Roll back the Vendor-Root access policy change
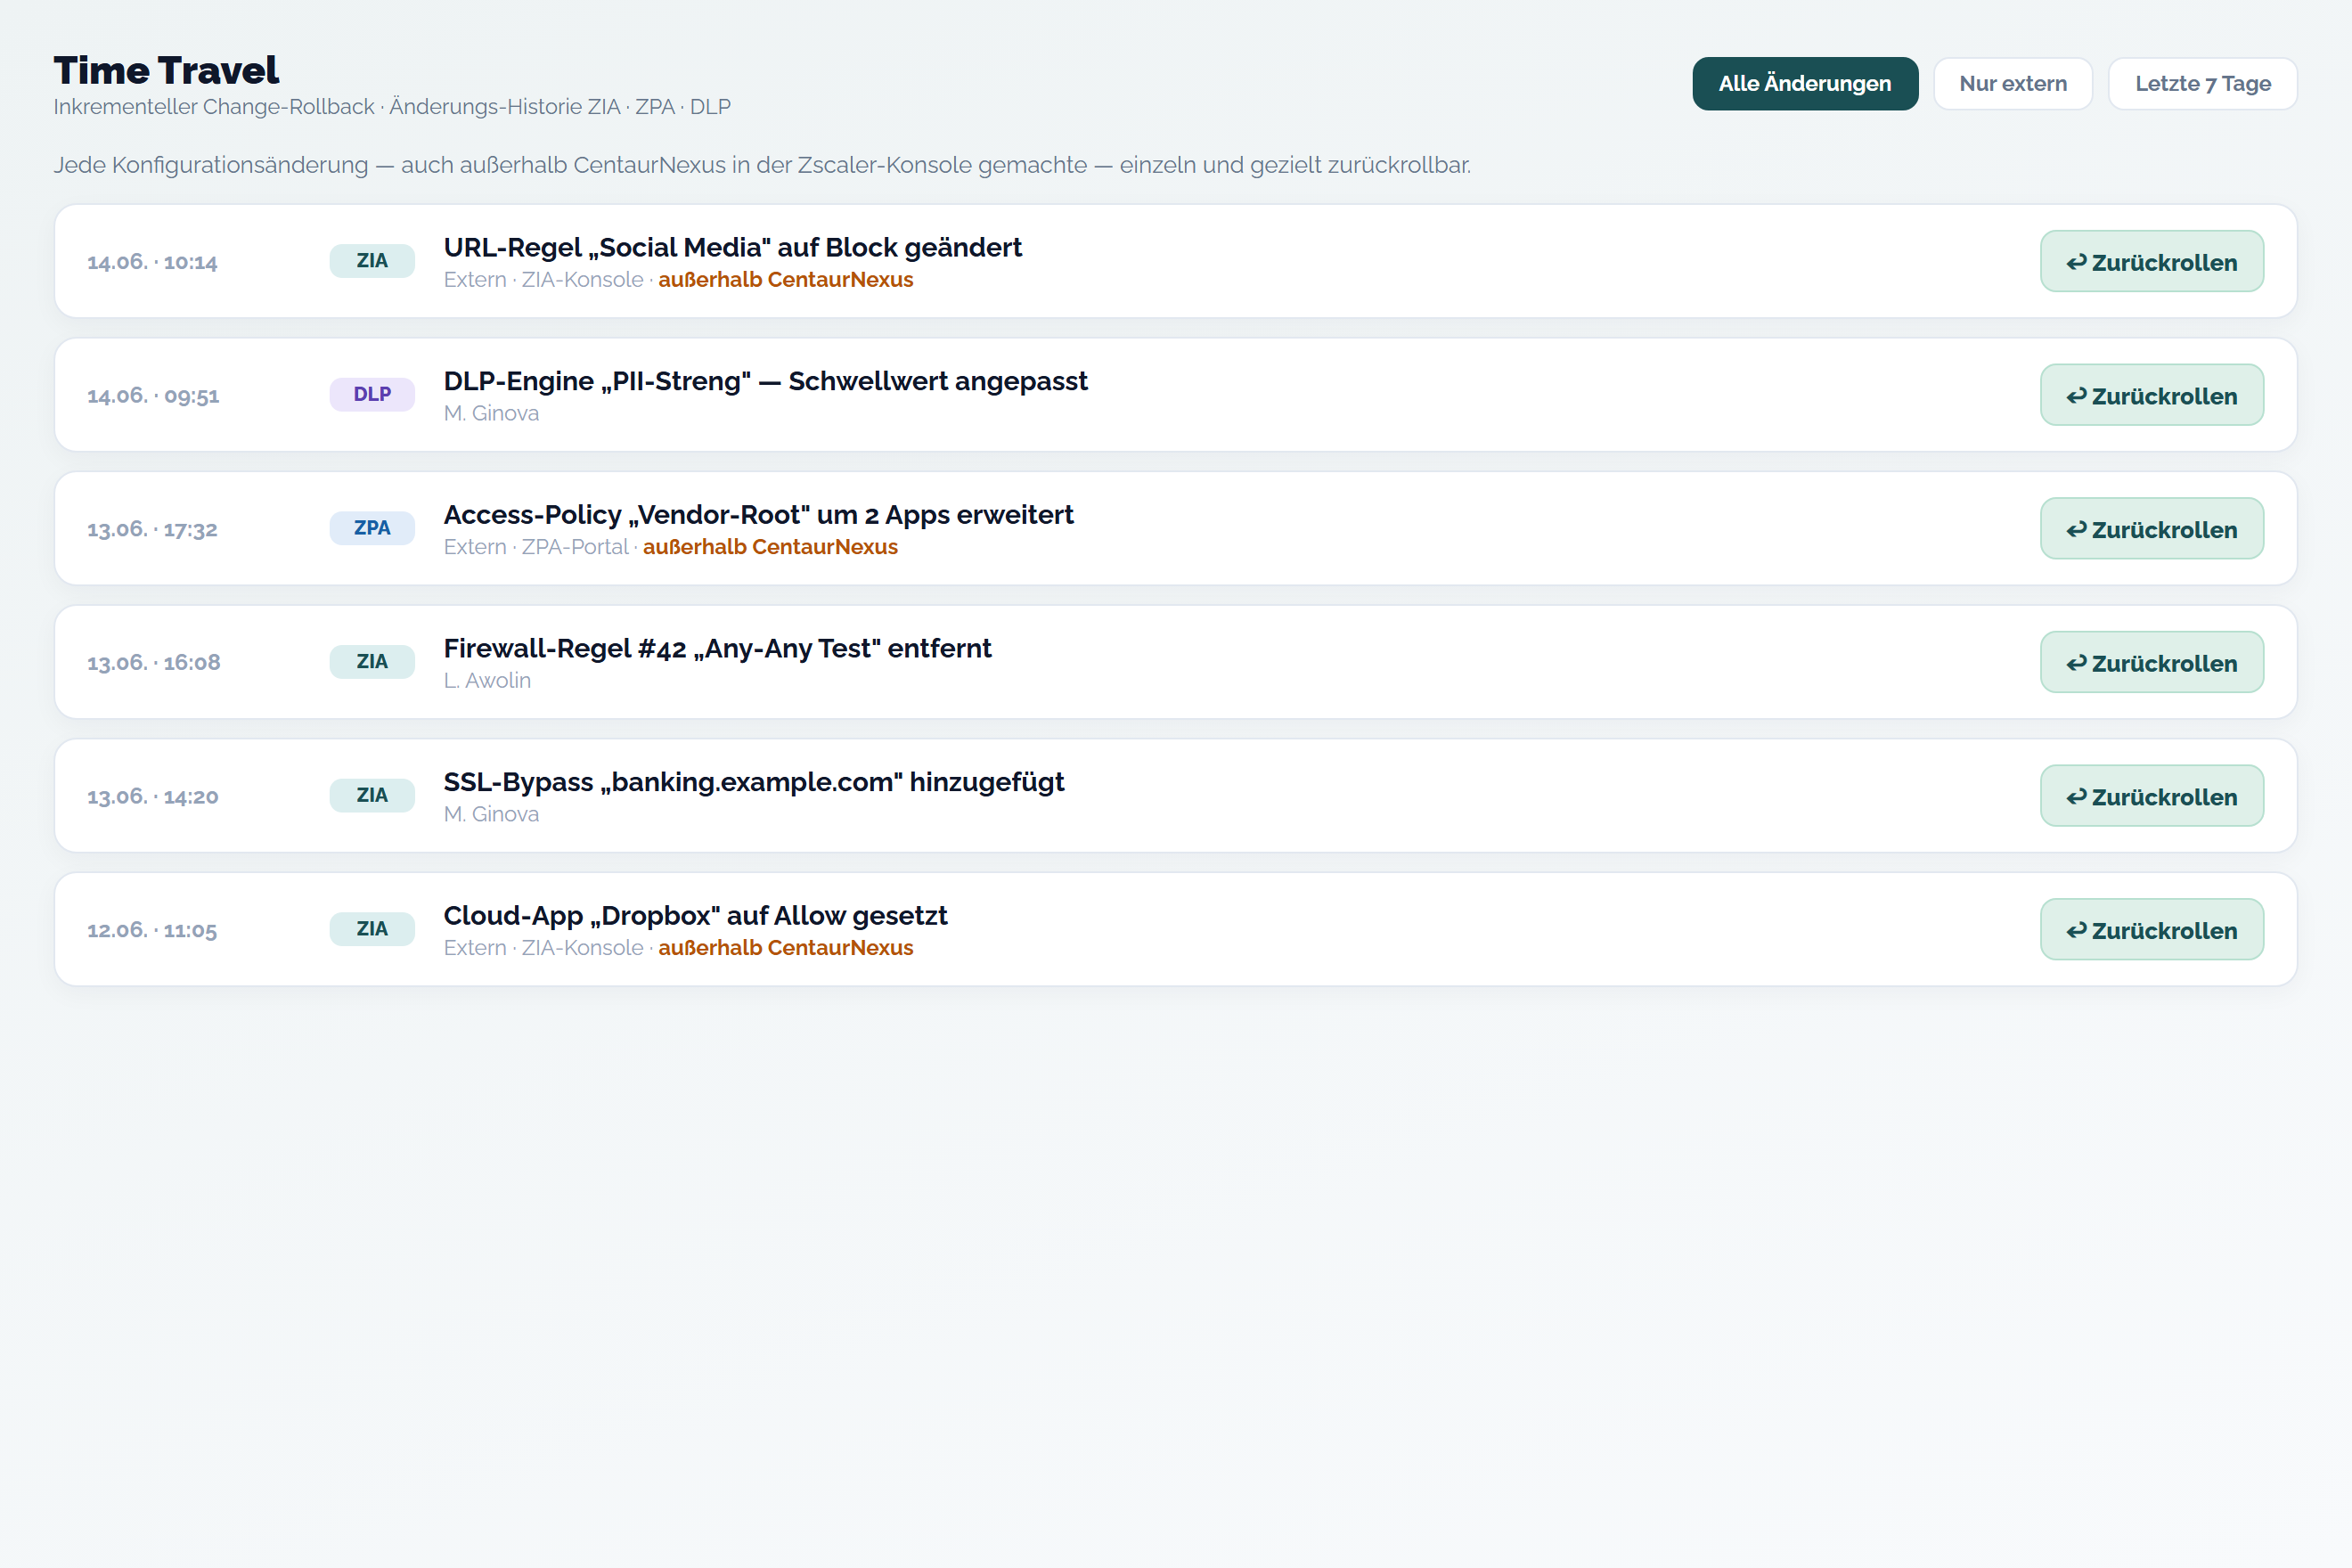Screen dimensions: 2352x1568 pyautogui.click(x=2152, y=529)
